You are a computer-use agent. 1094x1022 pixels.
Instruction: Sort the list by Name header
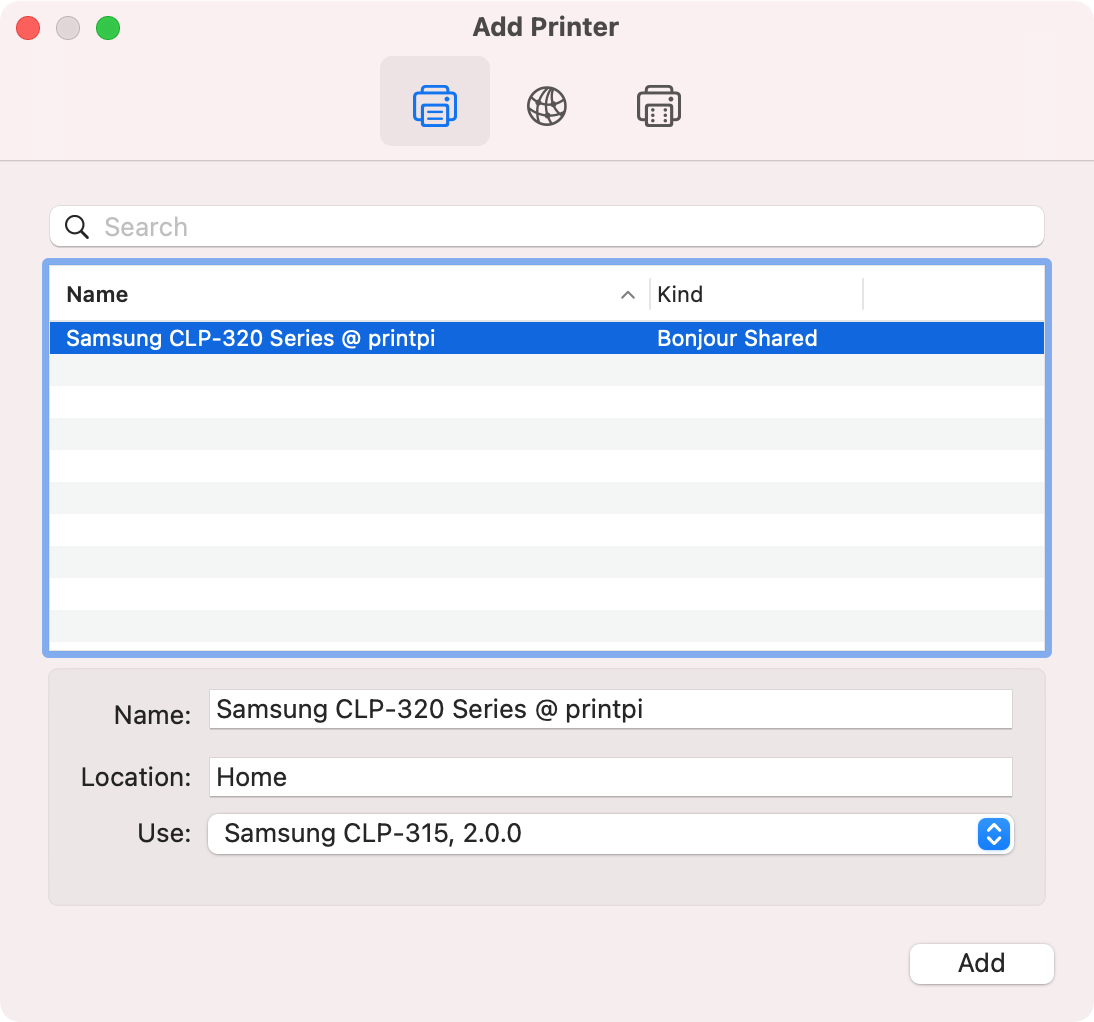[300, 294]
